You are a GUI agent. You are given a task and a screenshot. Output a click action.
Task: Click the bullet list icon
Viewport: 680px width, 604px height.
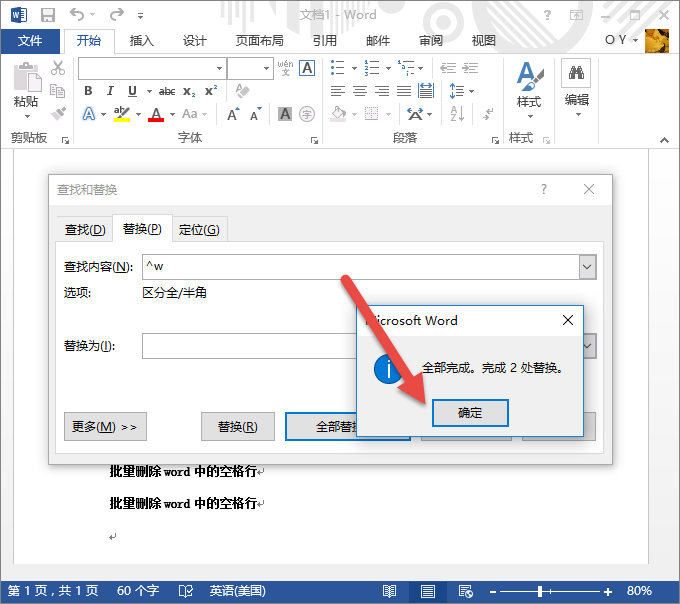[337, 68]
